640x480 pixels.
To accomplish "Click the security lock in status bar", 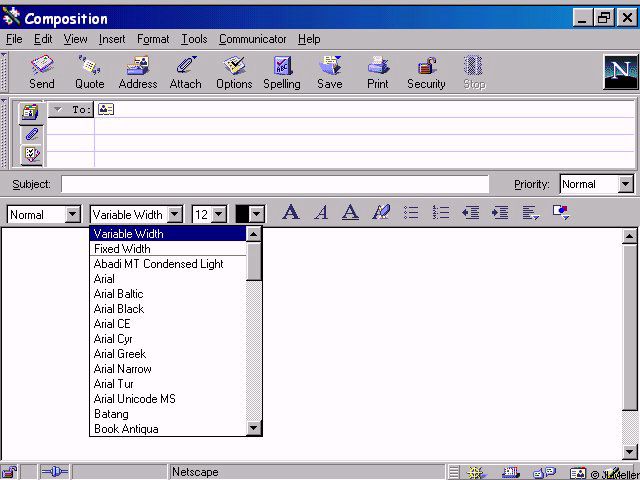I will tap(9, 472).
